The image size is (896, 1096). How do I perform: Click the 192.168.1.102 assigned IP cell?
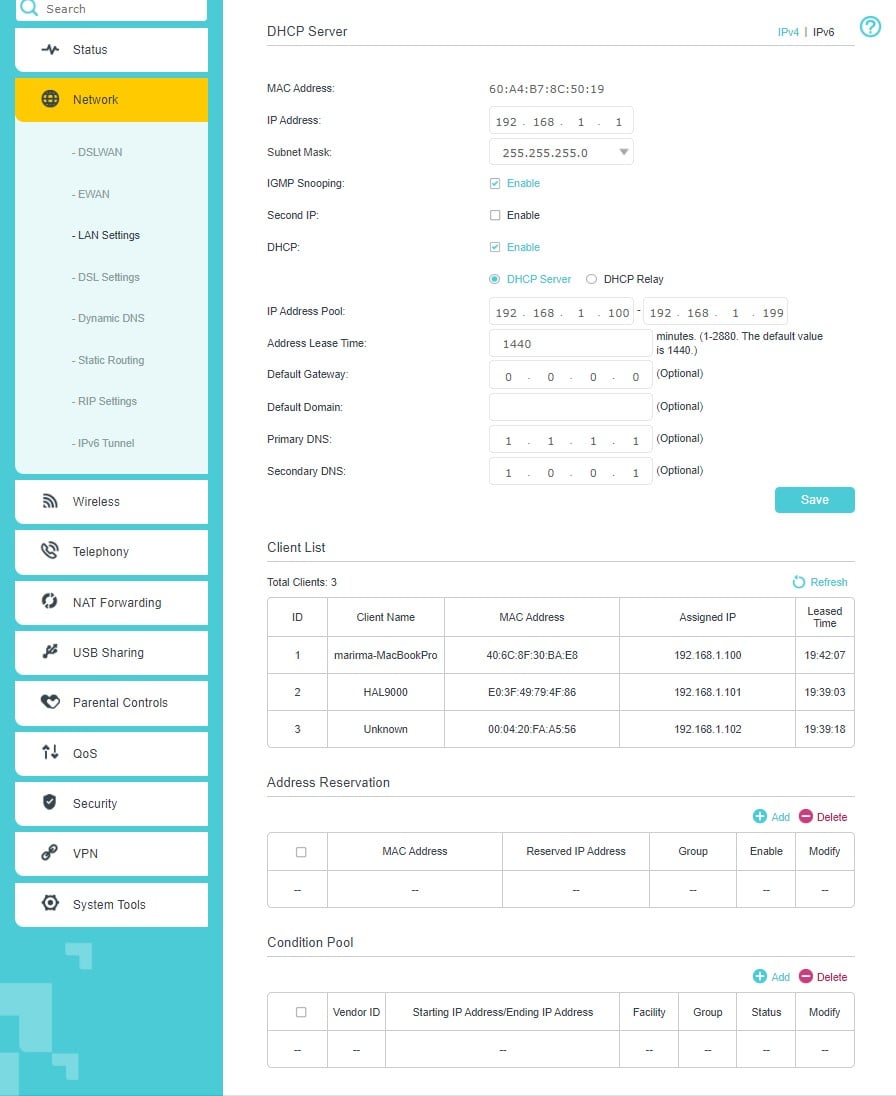click(707, 729)
